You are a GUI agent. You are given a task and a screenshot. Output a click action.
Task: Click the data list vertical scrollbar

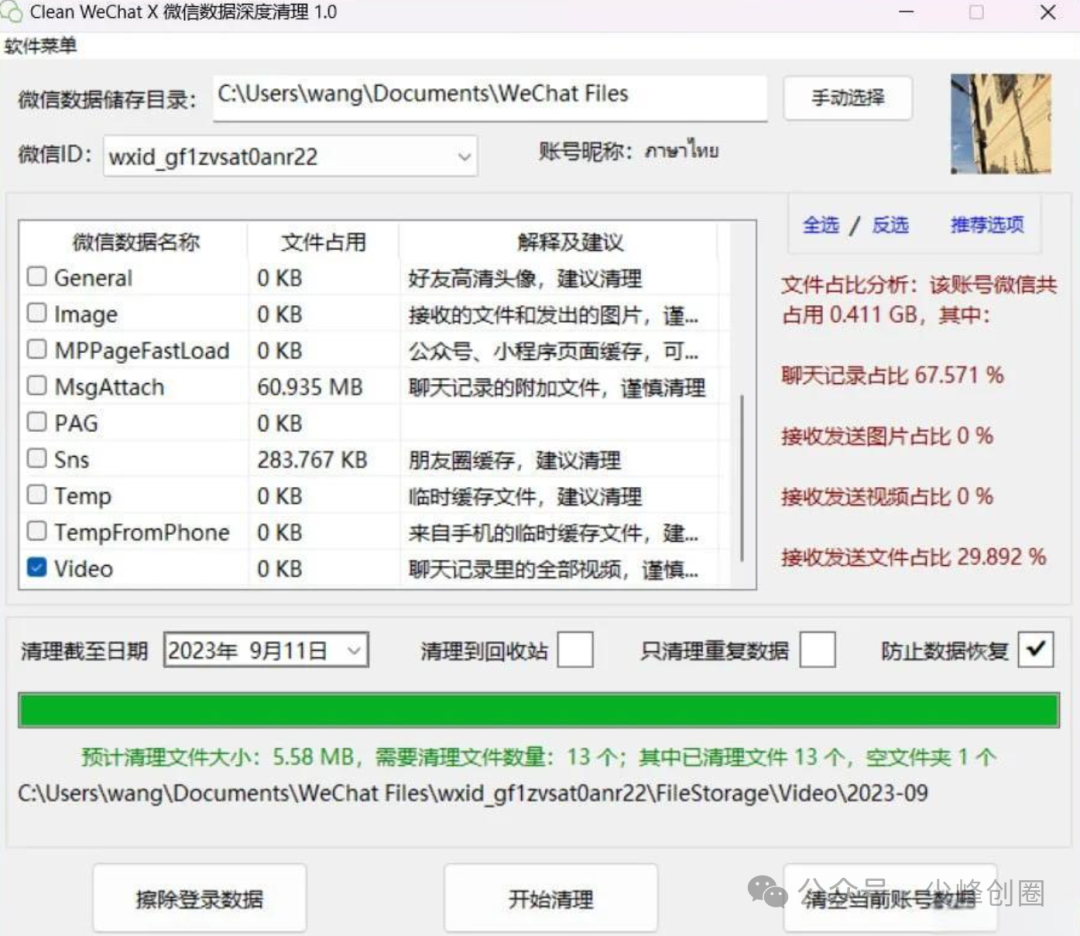(742, 478)
